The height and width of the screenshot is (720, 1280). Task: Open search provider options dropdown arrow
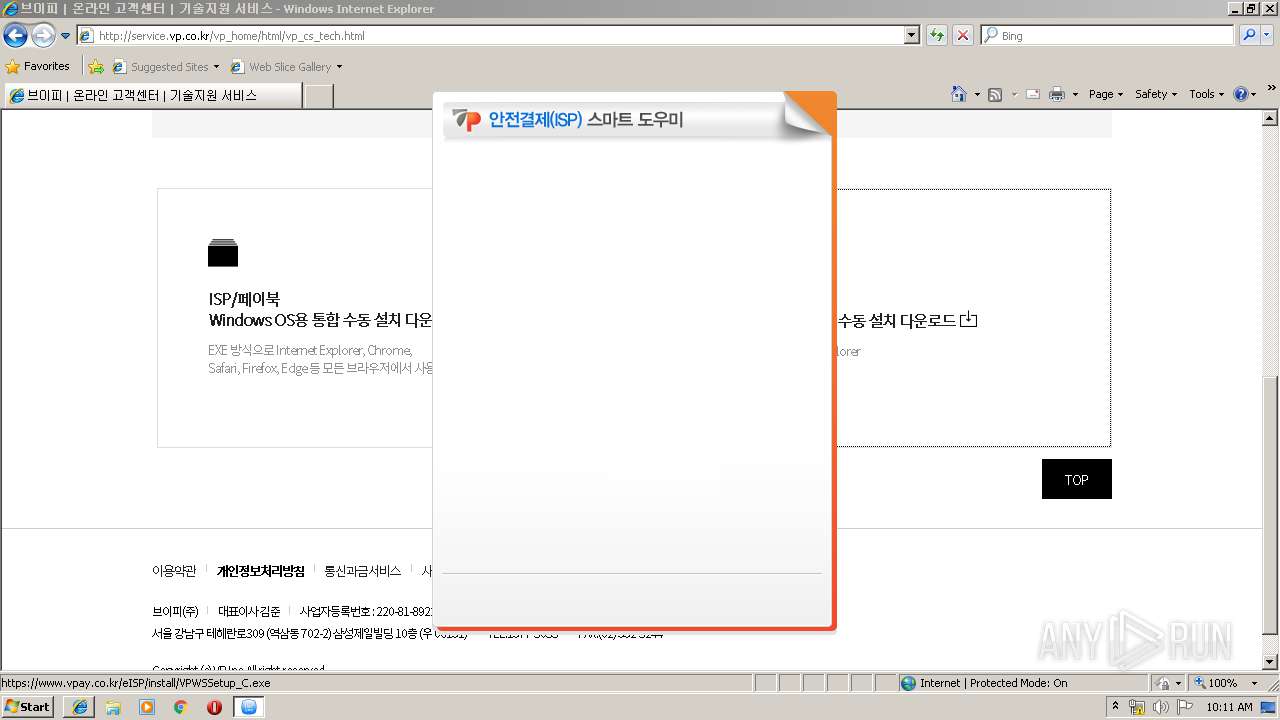point(1267,35)
